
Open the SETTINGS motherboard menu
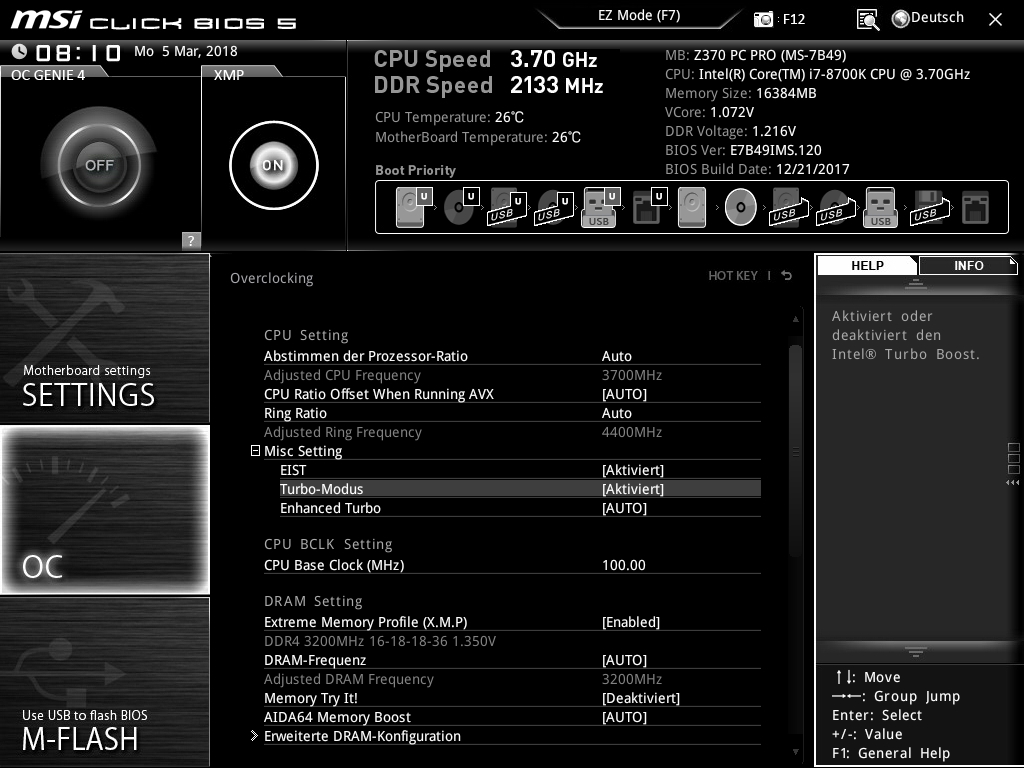click(104, 339)
